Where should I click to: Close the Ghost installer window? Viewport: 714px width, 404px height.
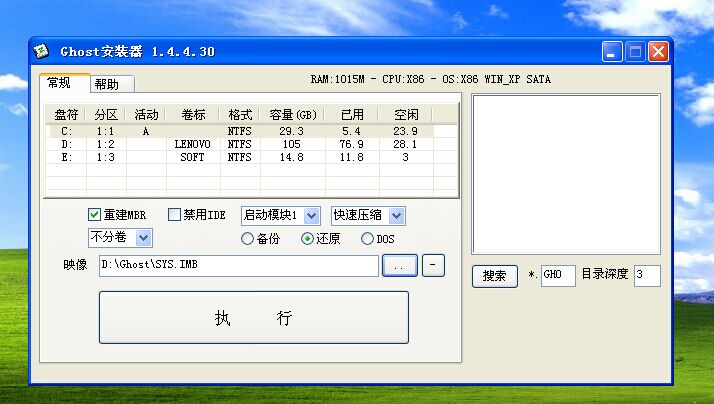click(657, 51)
